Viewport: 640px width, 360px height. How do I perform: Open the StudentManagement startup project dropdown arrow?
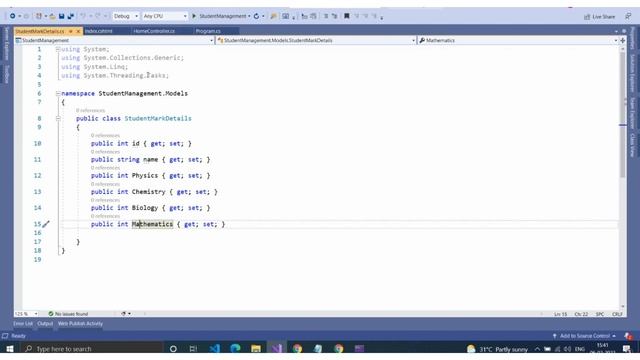pos(249,16)
